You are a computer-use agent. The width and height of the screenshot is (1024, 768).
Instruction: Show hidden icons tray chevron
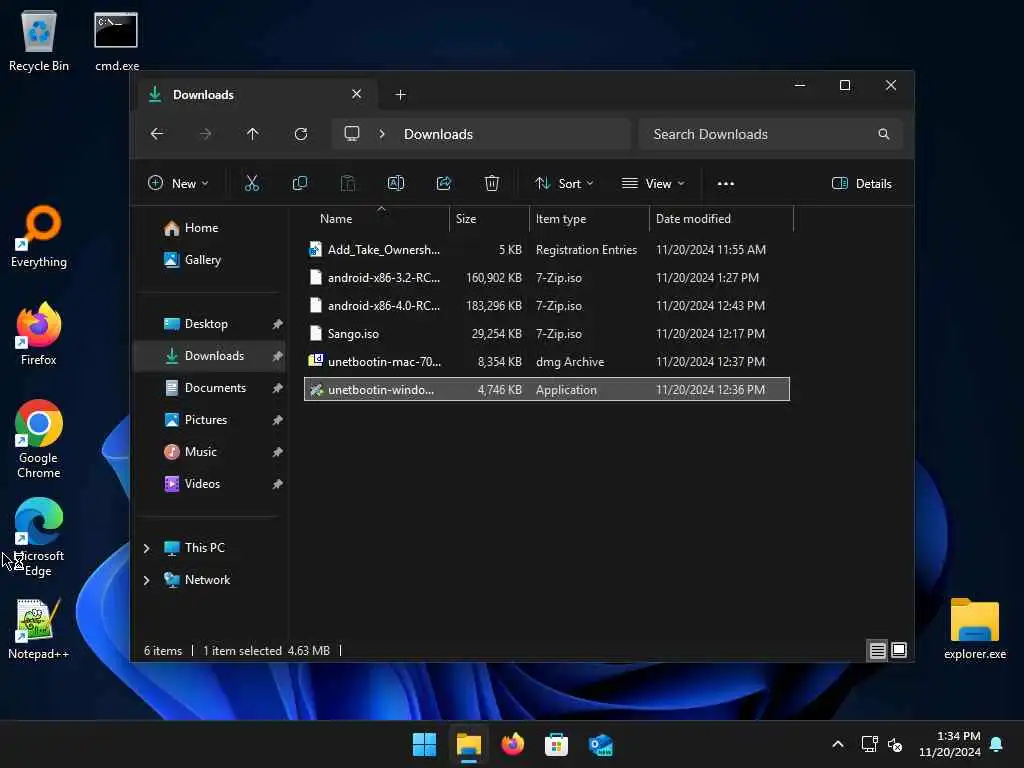pyautogui.click(x=838, y=744)
